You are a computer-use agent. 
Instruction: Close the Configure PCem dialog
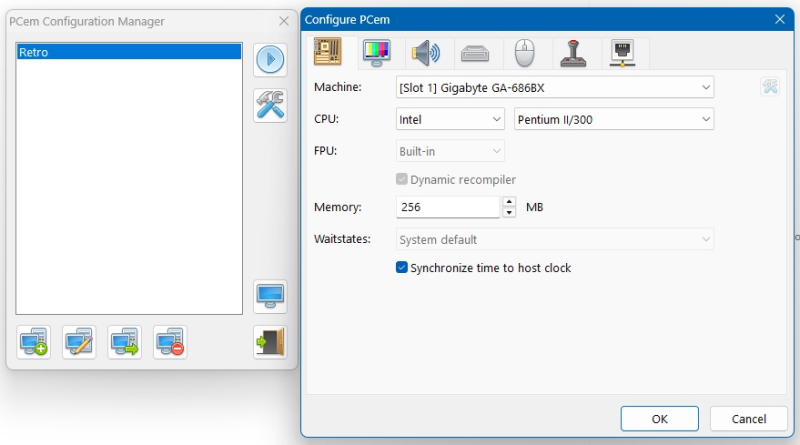click(x=780, y=19)
